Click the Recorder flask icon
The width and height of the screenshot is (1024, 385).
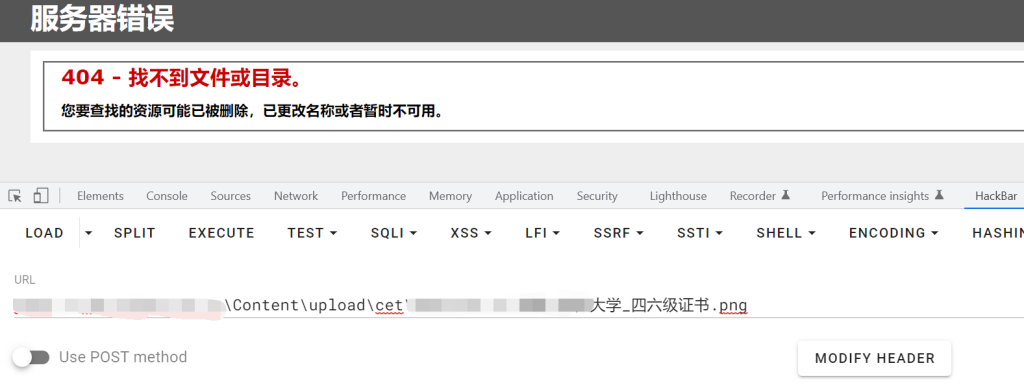click(x=786, y=195)
